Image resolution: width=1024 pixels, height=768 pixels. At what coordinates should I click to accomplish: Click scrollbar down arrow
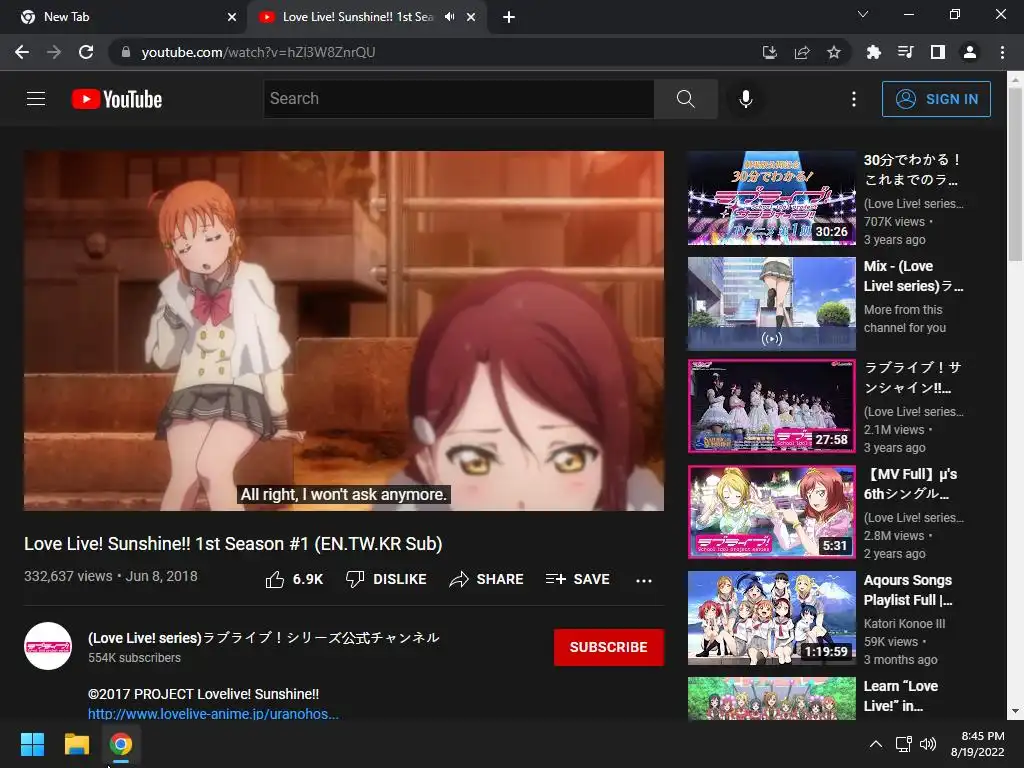point(1015,711)
